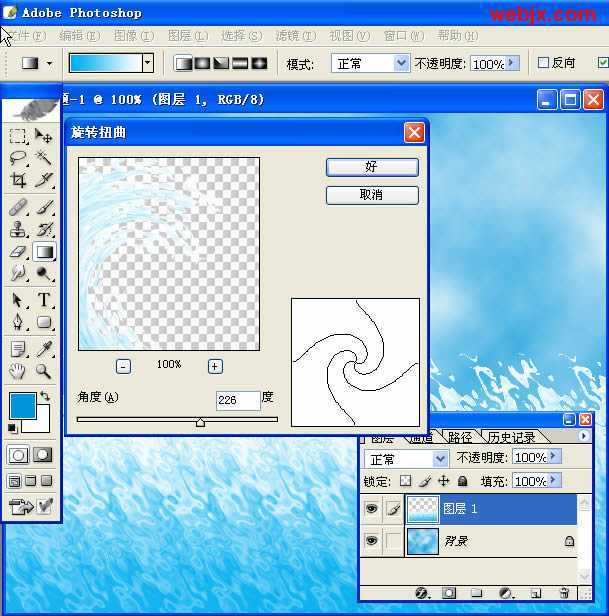Select the Clone Stamp tool
The height and width of the screenshot is (616, 609).
pyautogui.click(x=18, y=229)
